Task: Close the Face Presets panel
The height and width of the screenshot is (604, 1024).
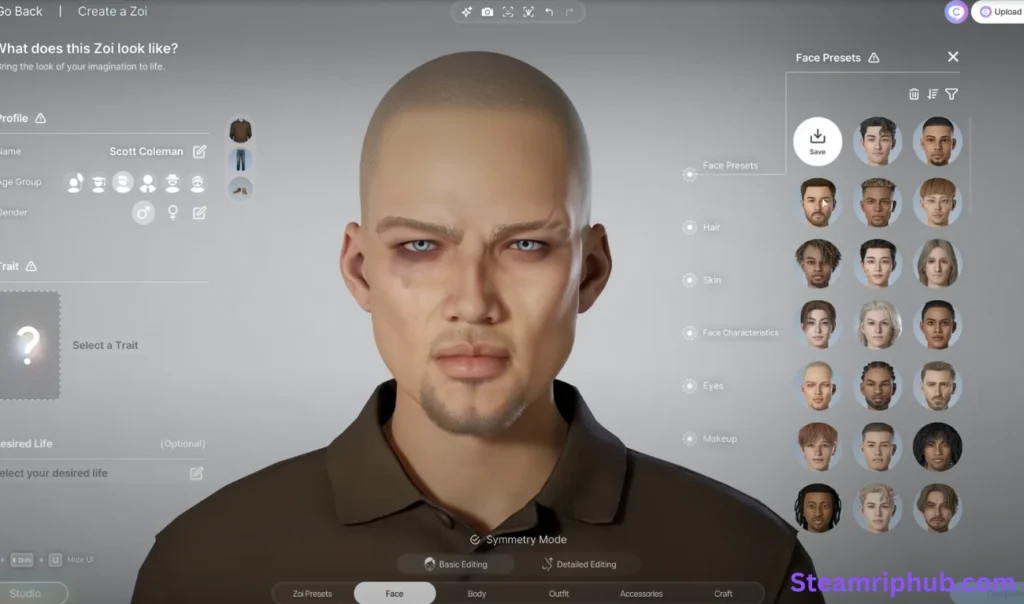Action: [953, 57]
